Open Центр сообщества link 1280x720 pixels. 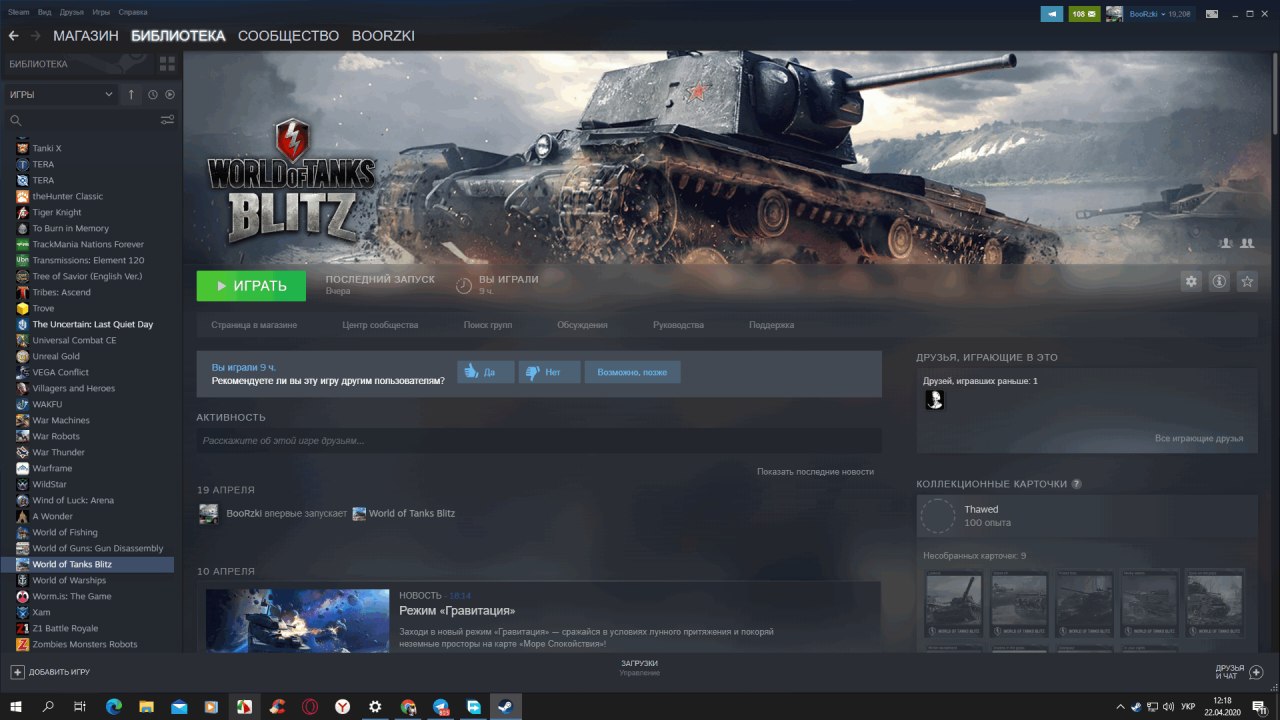tap(380, 325)
